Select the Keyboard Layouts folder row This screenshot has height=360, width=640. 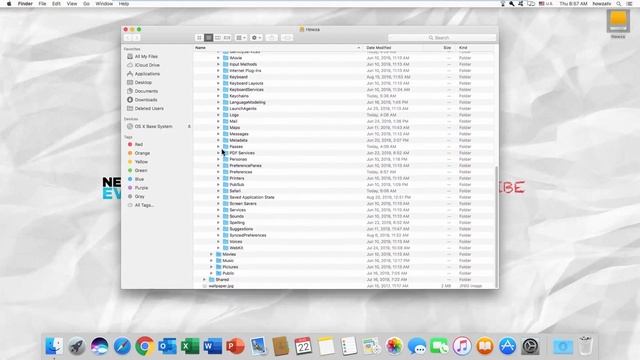[x=344, y=83]
